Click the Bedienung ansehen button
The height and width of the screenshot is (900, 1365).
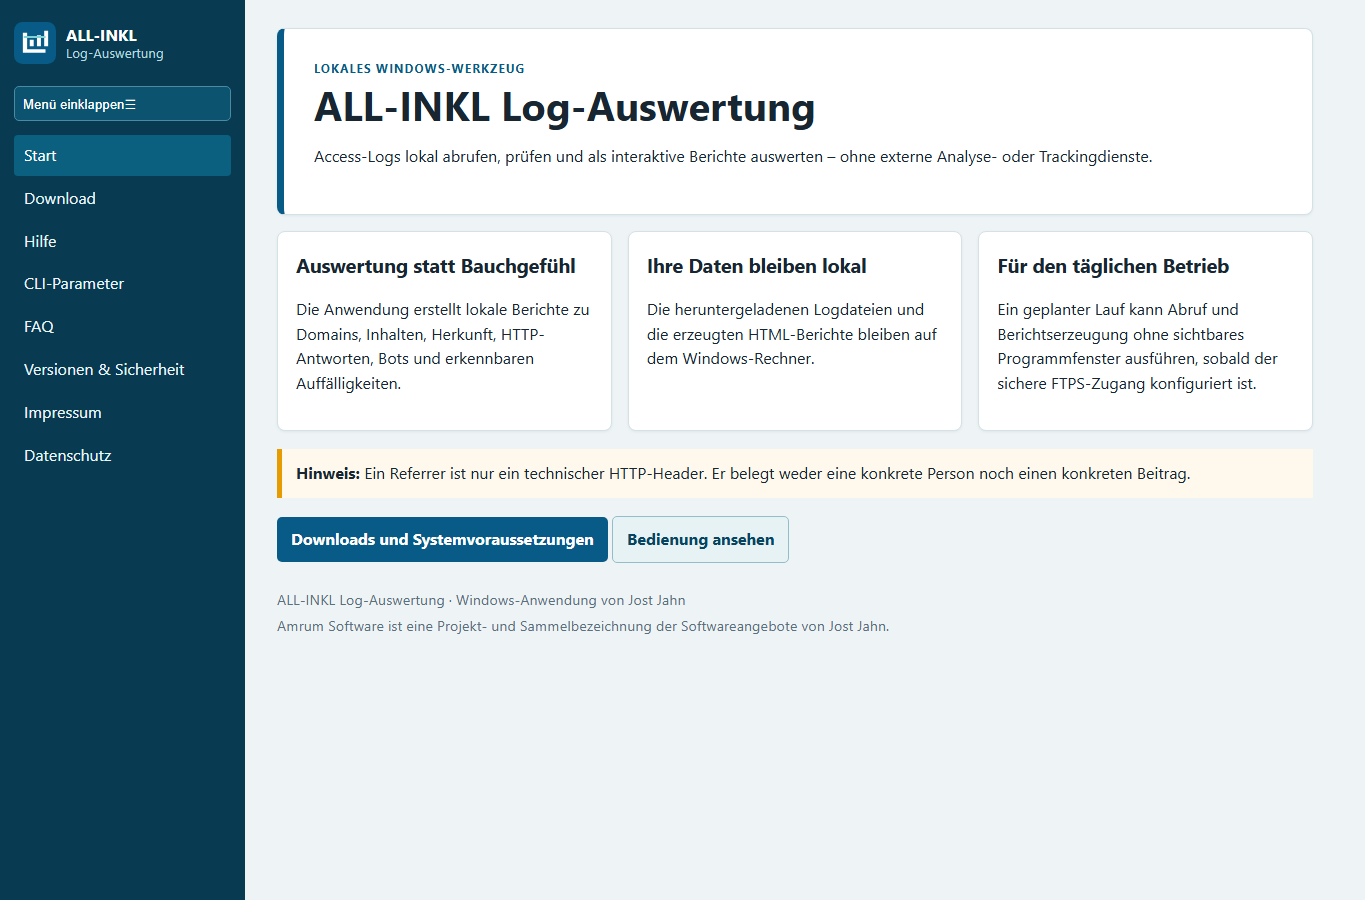(x=700, y=540)
